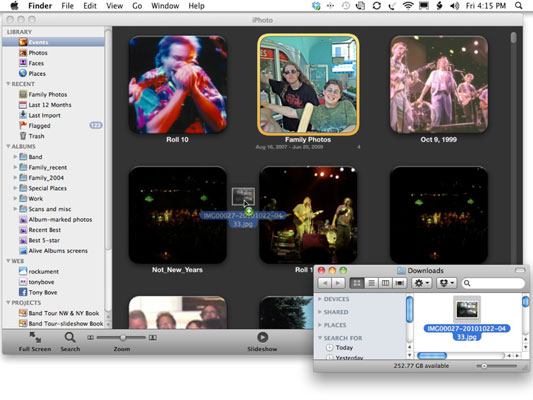Collapse the PROJECTS section

pyautogui.click(x=8, y=303)
